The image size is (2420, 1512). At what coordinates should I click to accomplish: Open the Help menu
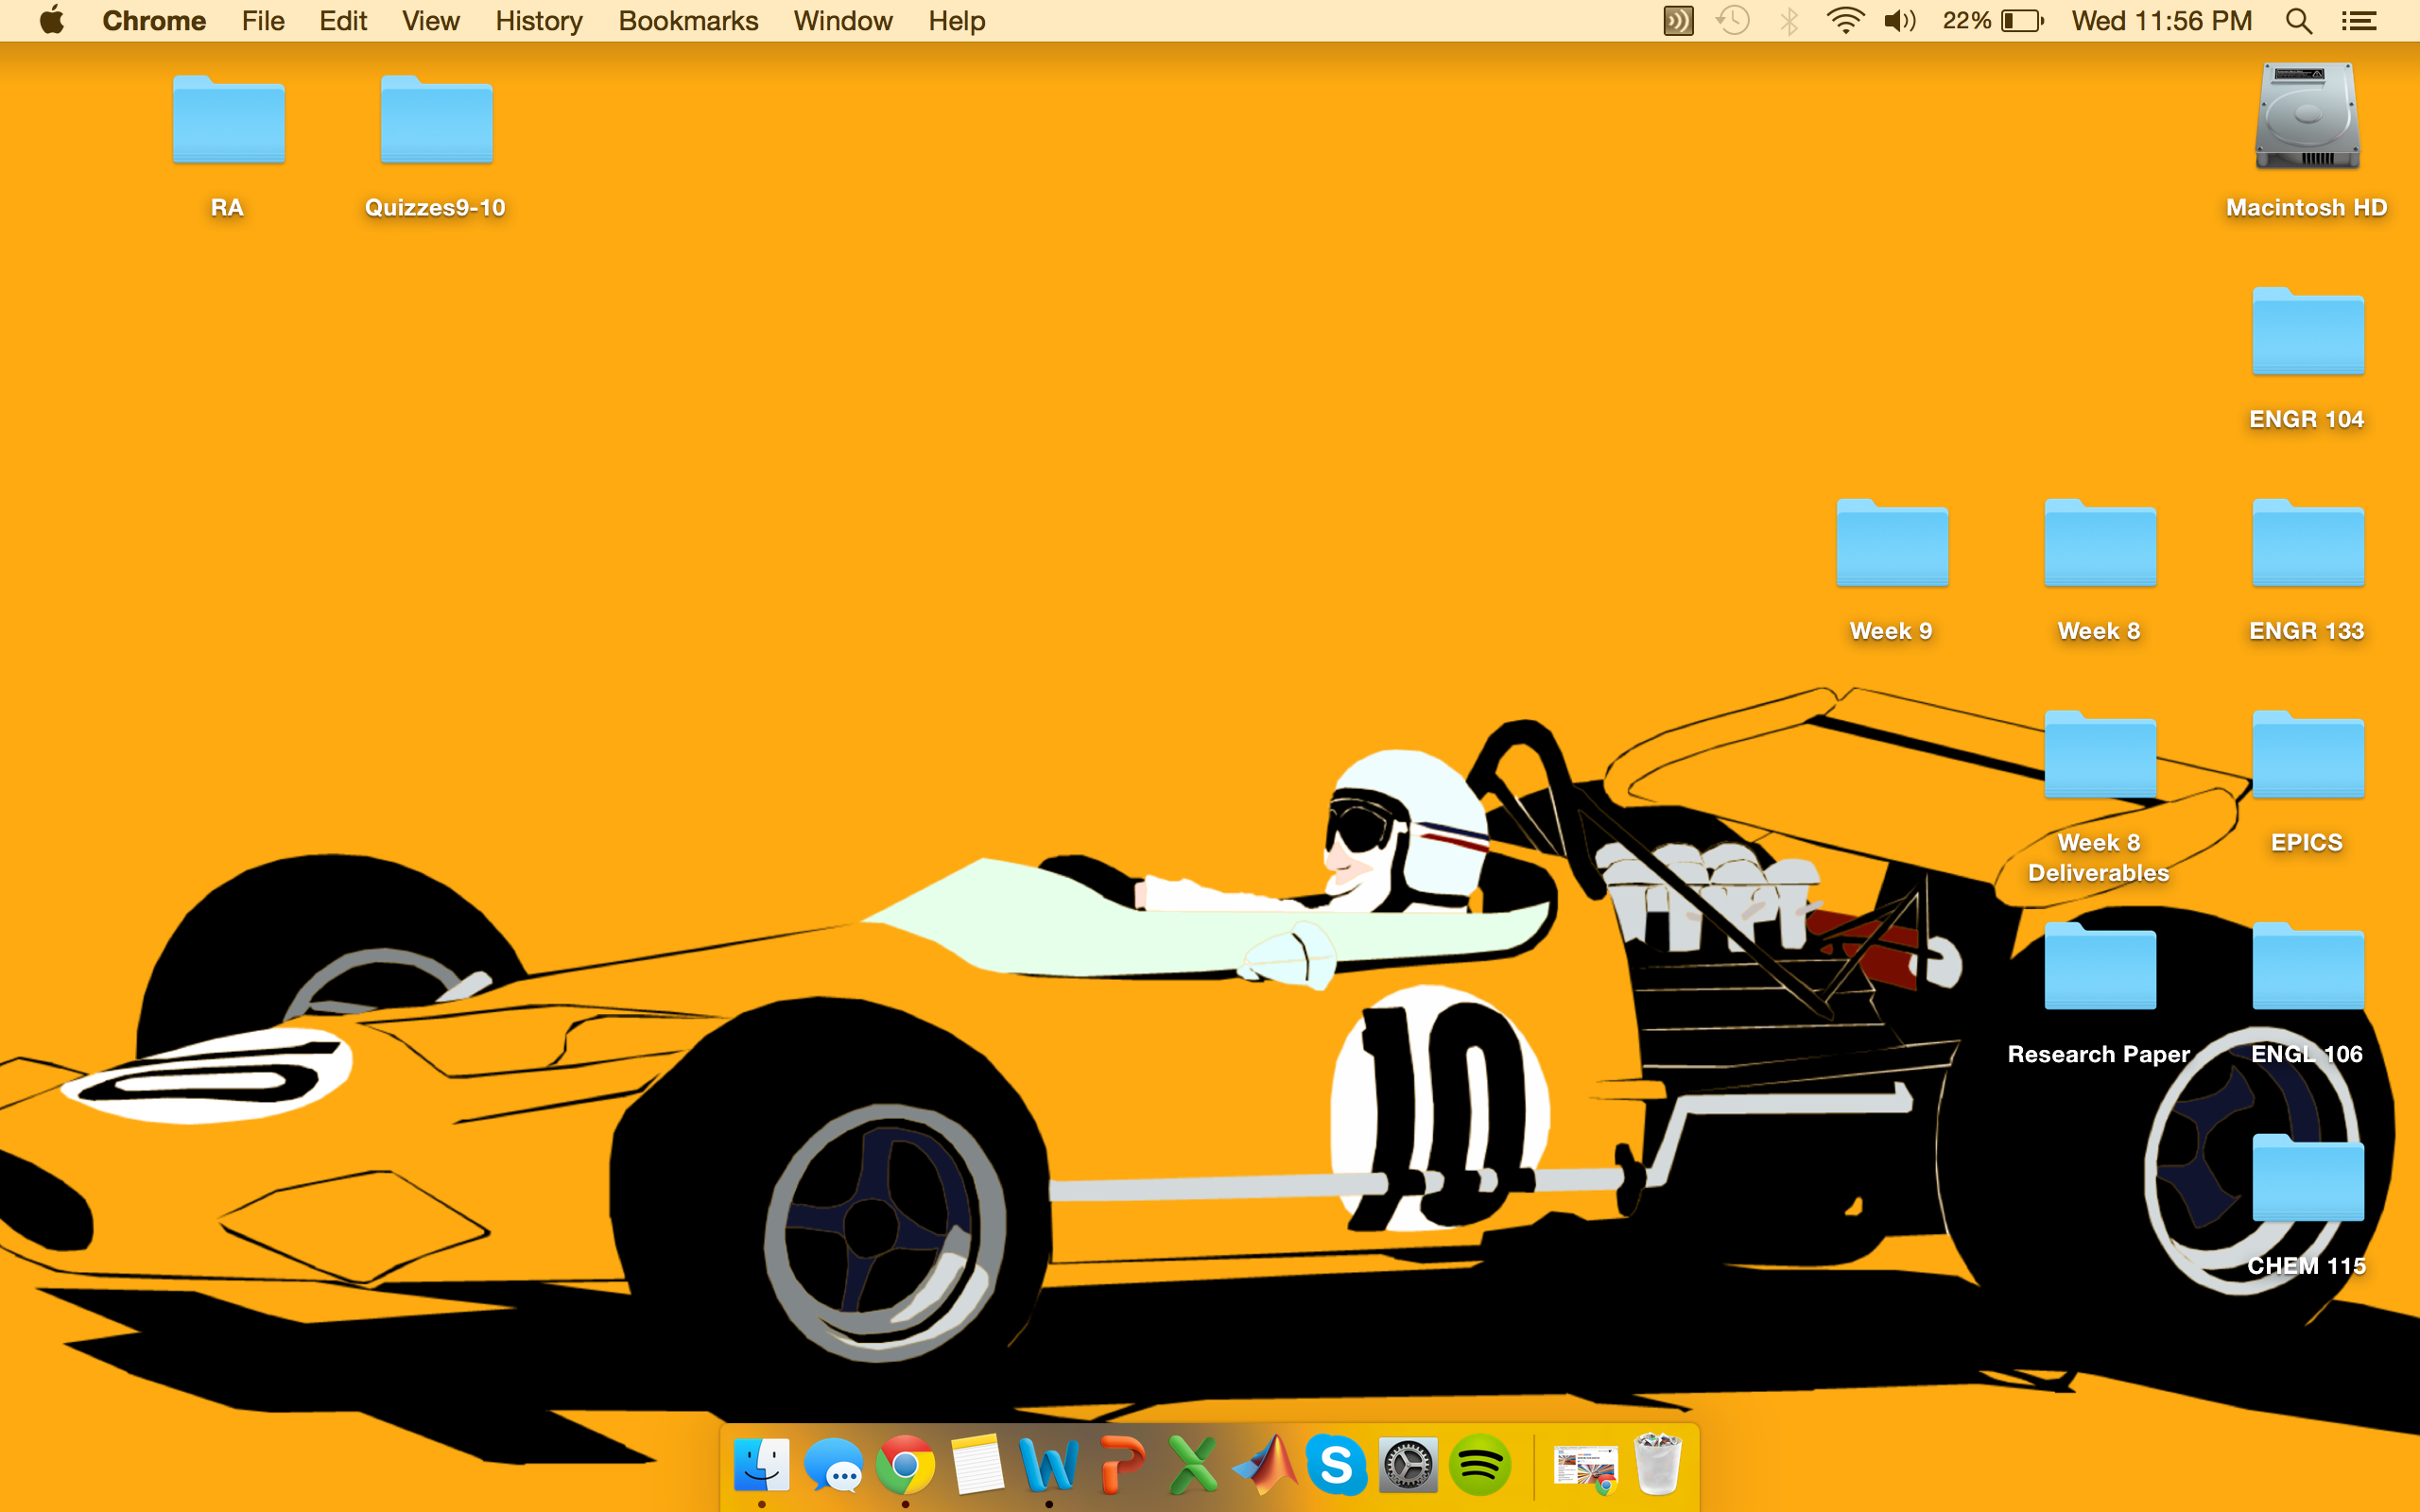(x=956, y=20)
